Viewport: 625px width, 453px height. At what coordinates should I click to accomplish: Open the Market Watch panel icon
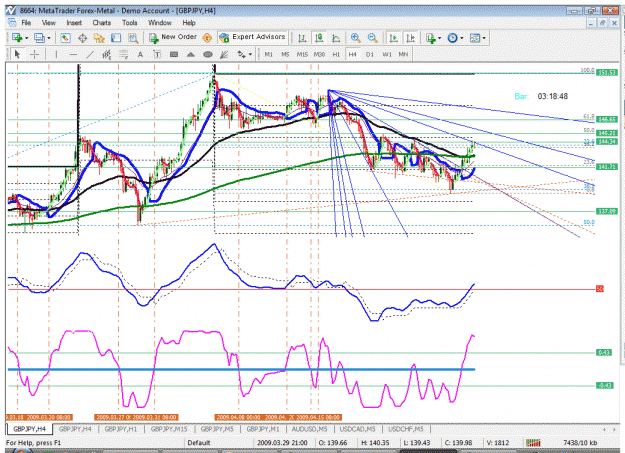pyautogui.click(x=65, y=38)
